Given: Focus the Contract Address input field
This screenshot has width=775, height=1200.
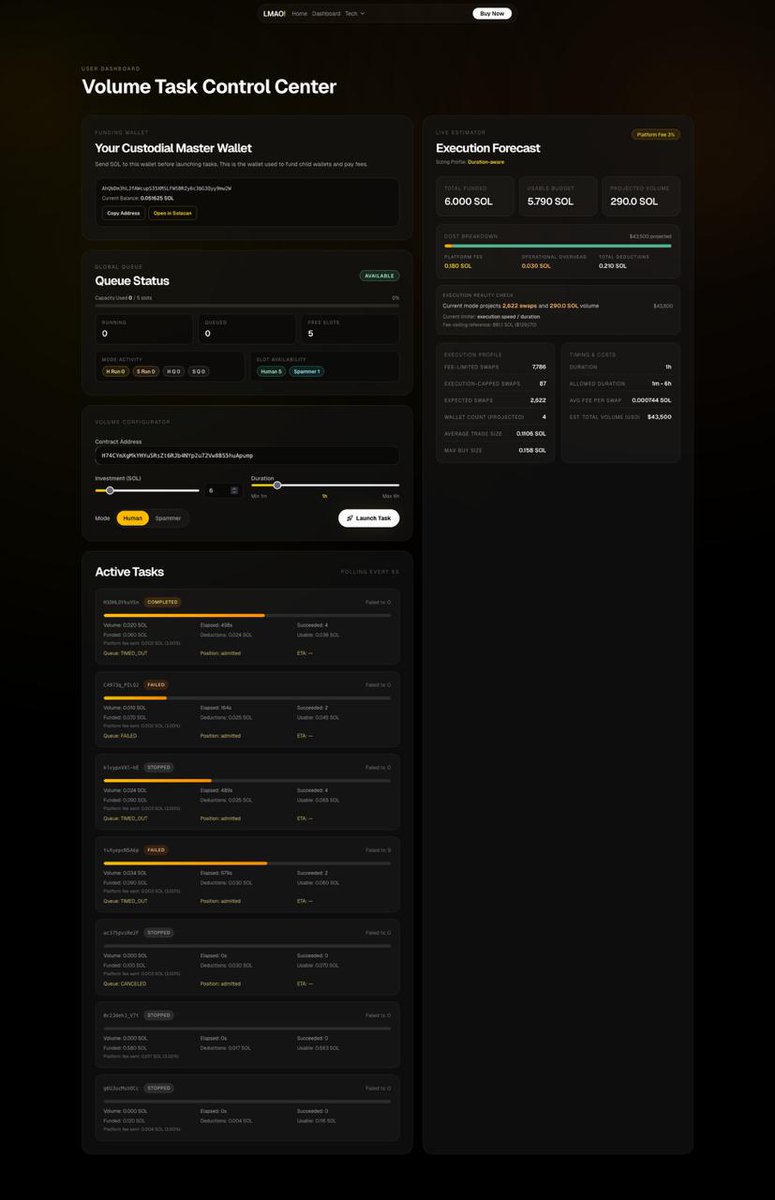Looking at the screenshot, I should click(x=247, y=455).
